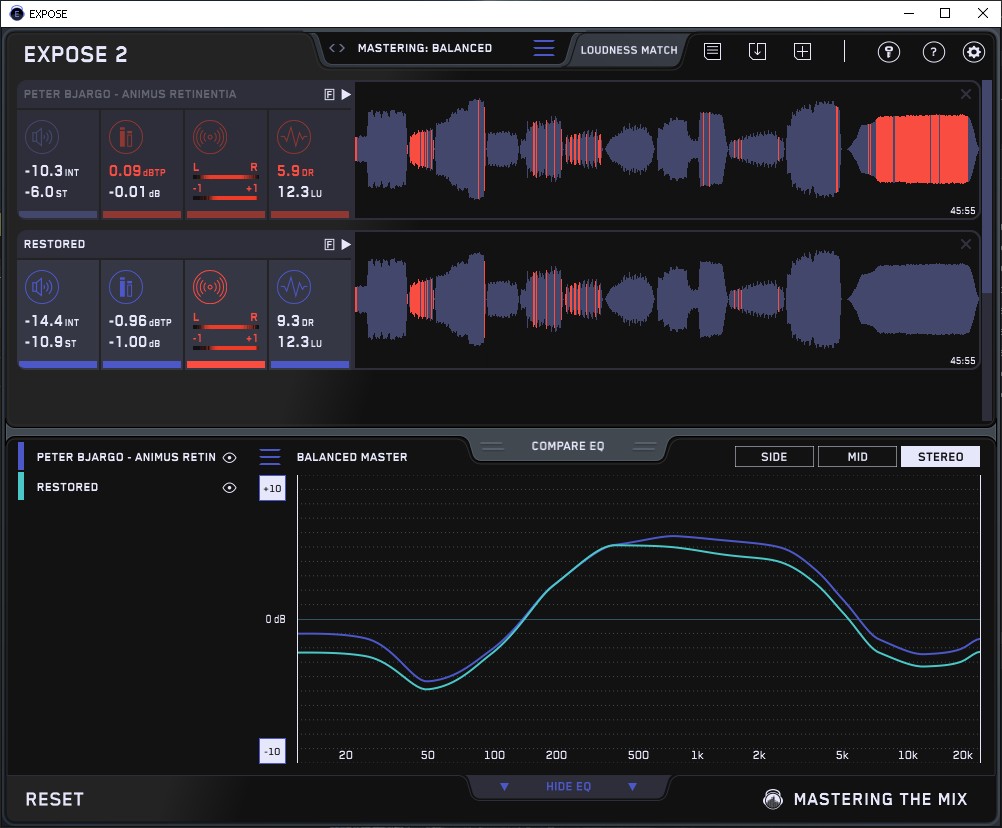This screenshot has width=1002, height=828.
Task: Remove the RESTORED track with its X
Action: tap(966, 244)
